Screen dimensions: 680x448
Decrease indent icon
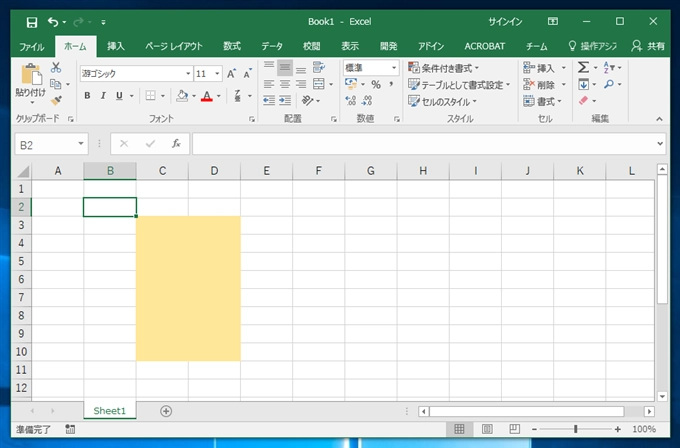pos(269,101)
